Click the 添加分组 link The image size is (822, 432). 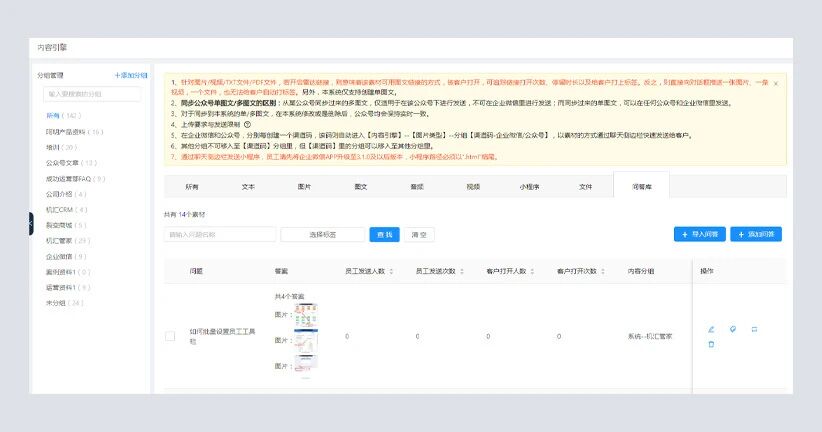click(x=130, y=75)
